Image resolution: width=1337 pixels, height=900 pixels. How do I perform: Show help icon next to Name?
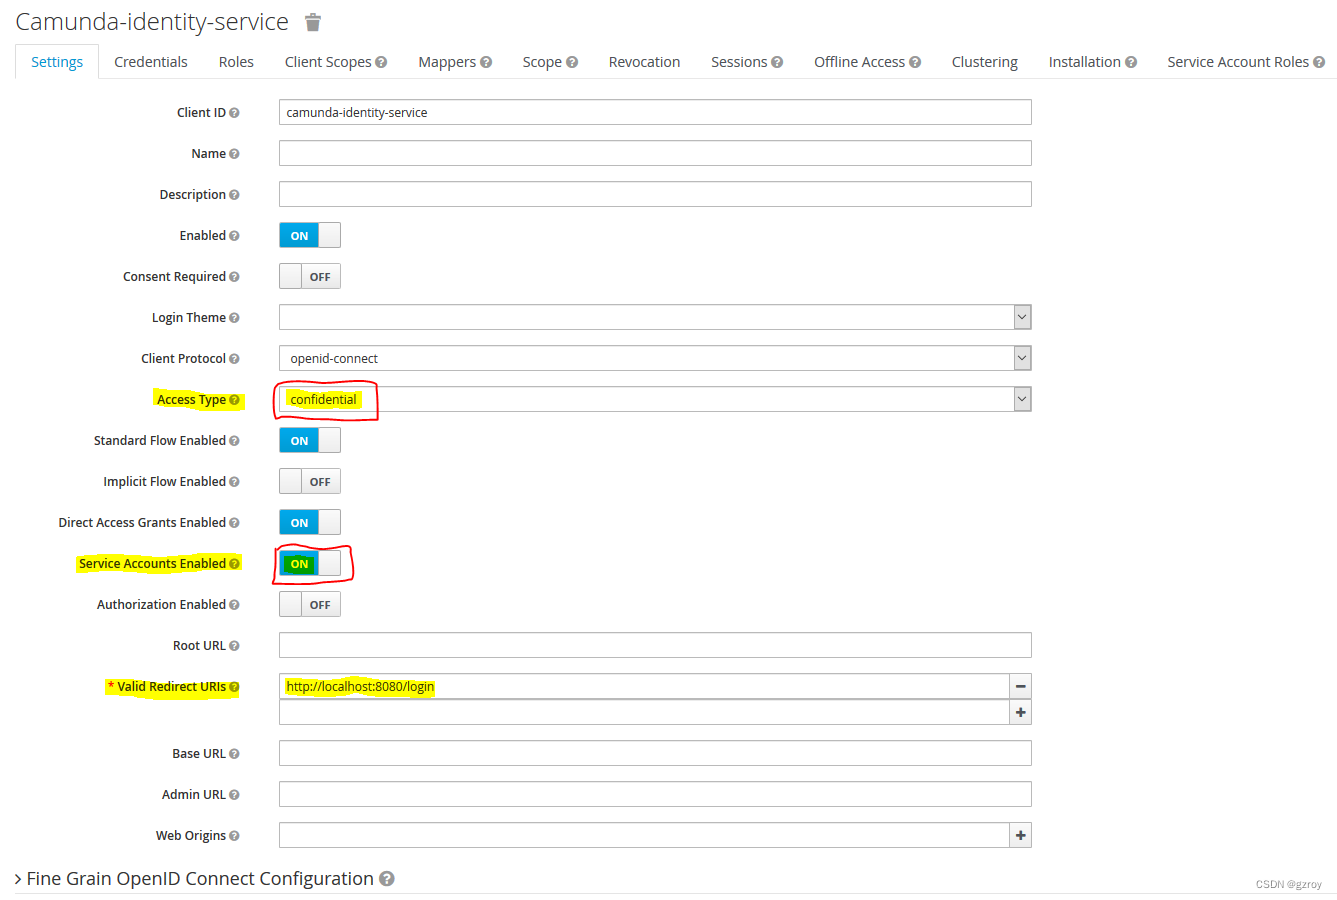tap(234, 154)
